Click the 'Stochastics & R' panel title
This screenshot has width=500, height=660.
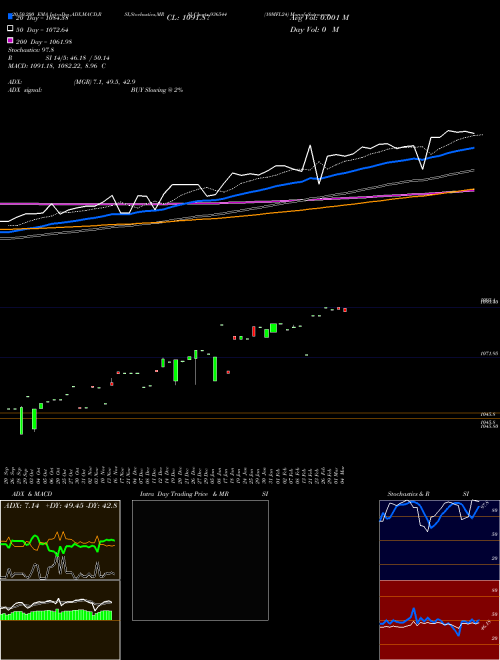pos(408,494)
